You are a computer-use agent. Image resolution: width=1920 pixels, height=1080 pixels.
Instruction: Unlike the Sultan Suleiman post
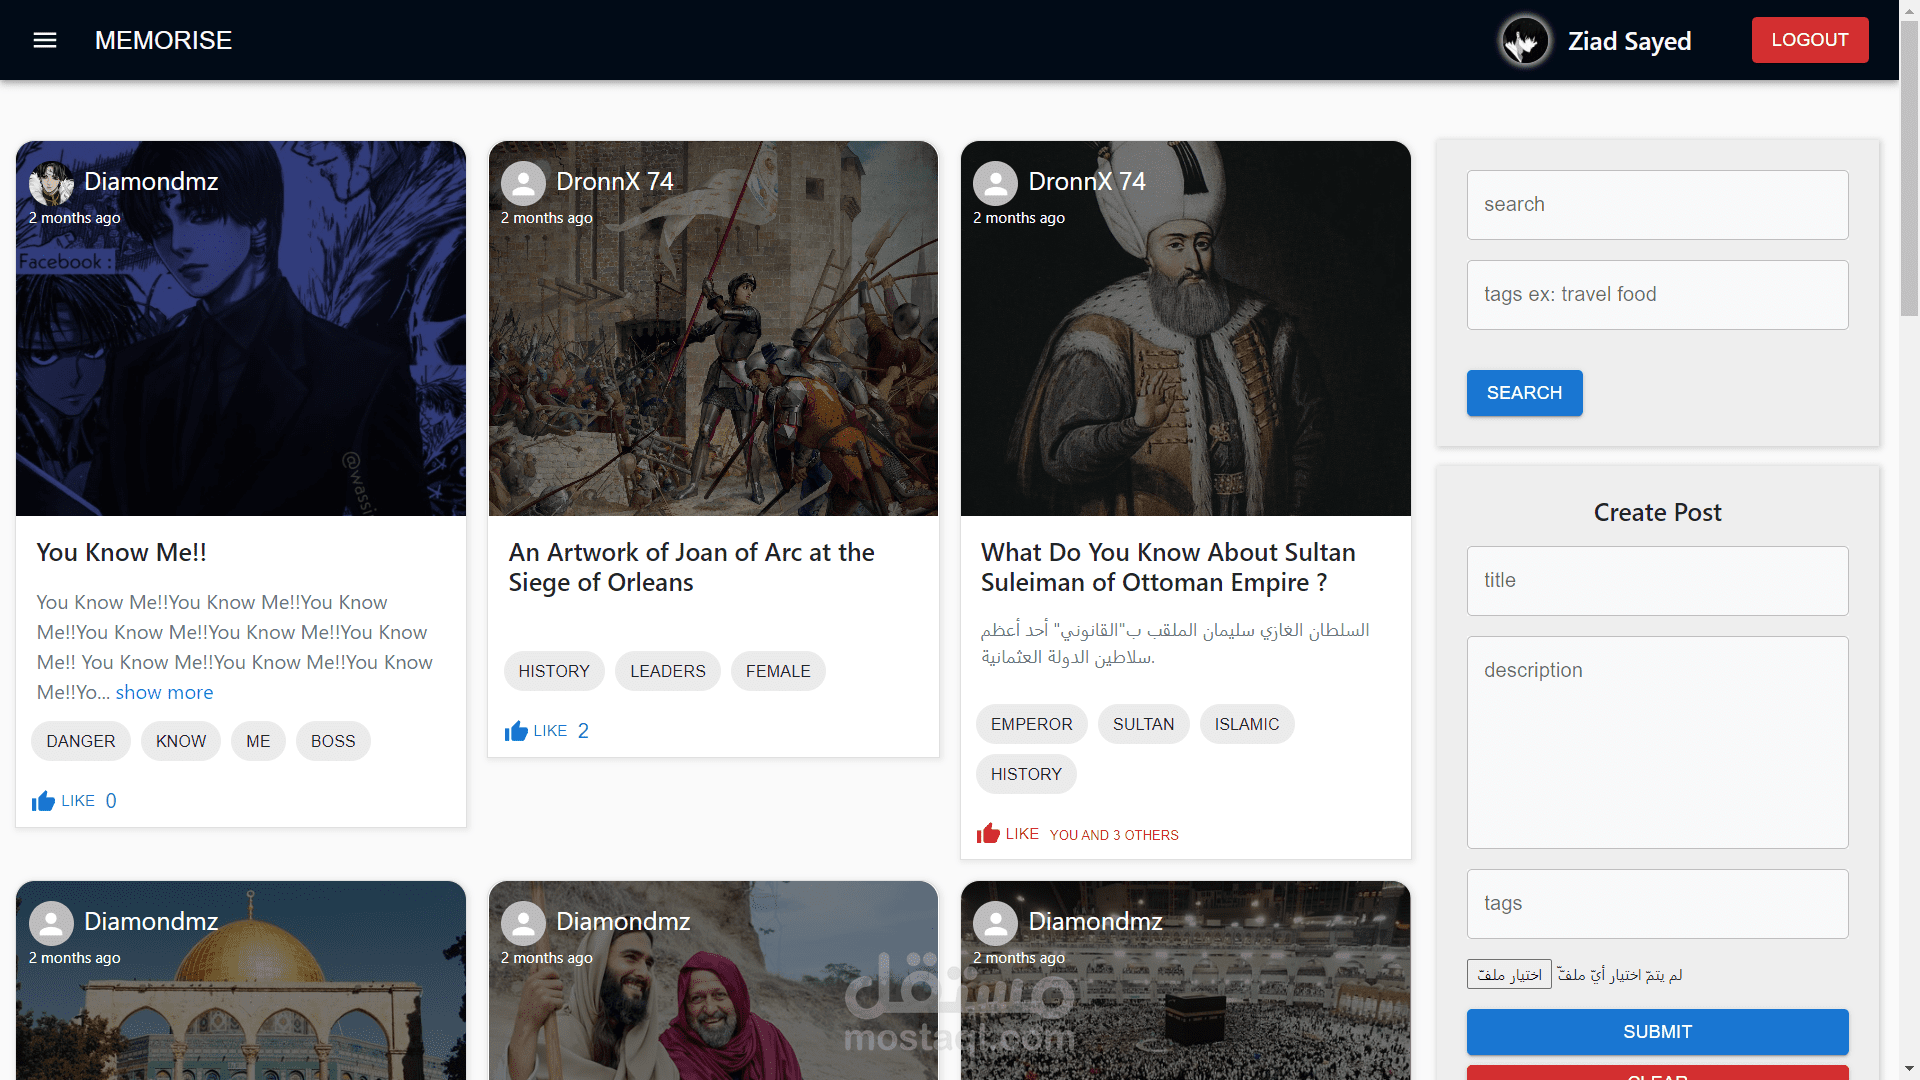[x=989, y=832]
